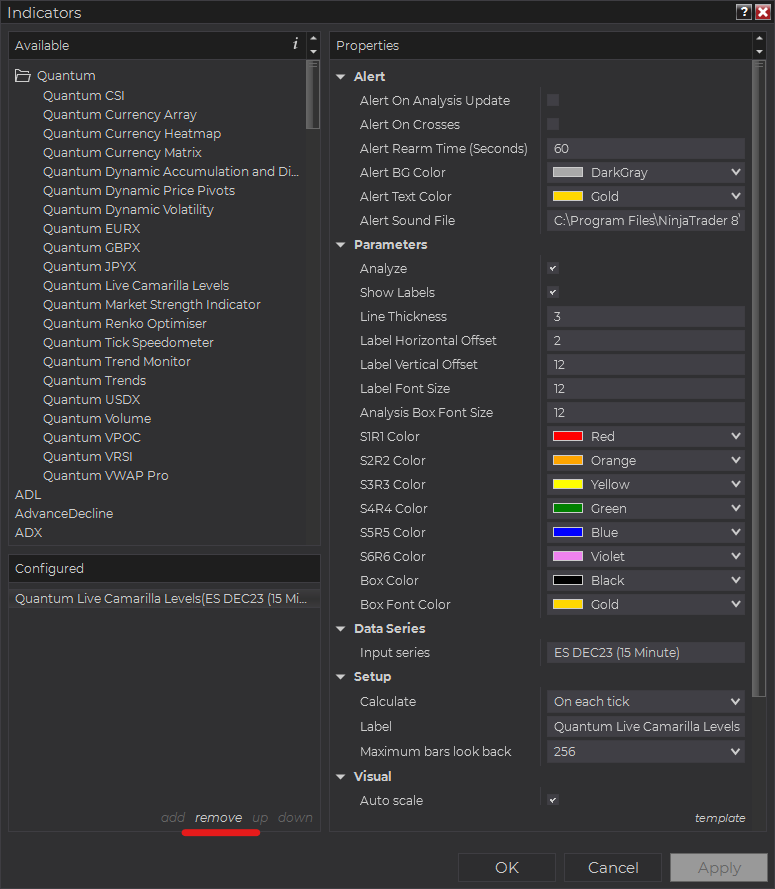Viewport: 775px width, 889px height.
Task: Collapse the Visual section
Action: click(x=341, y=777)
